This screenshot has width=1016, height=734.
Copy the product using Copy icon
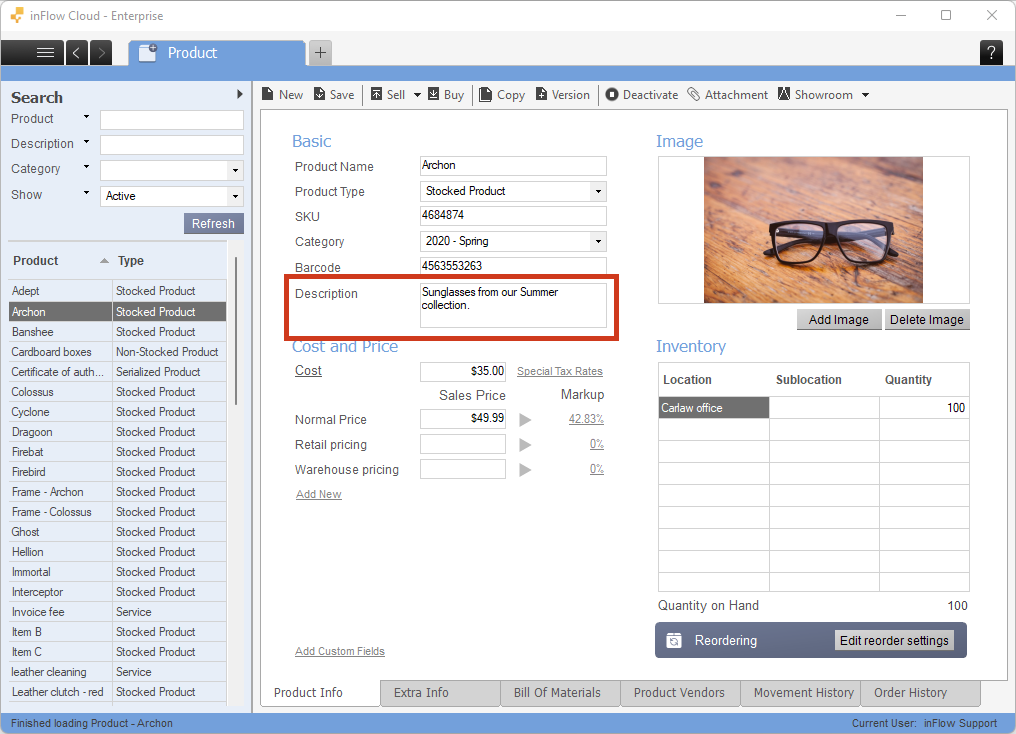502,95
